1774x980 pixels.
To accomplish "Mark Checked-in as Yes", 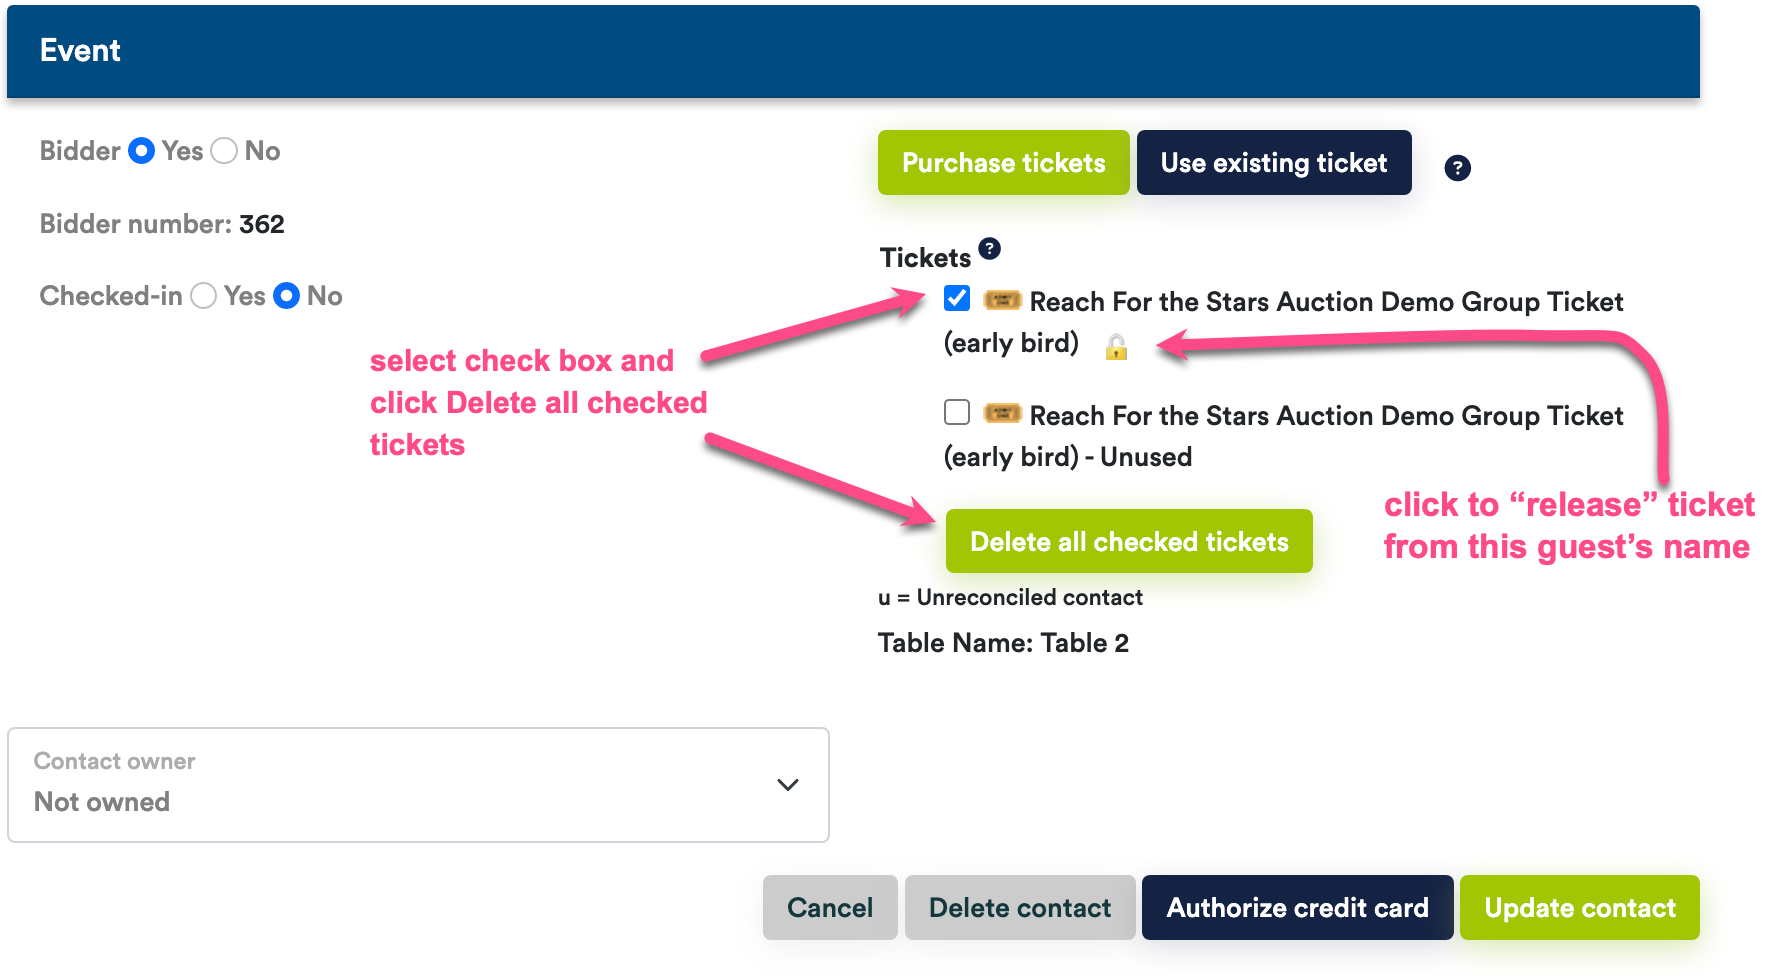I will pyautogui.click(x=204, y=296).
